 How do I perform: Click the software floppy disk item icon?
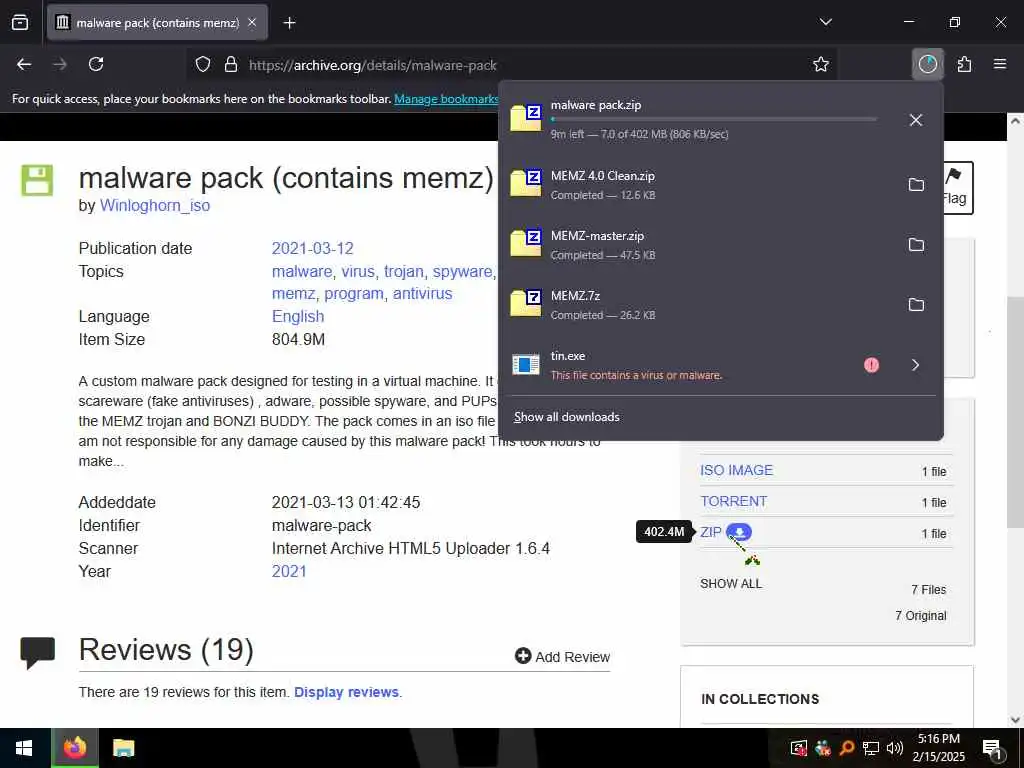37,180
